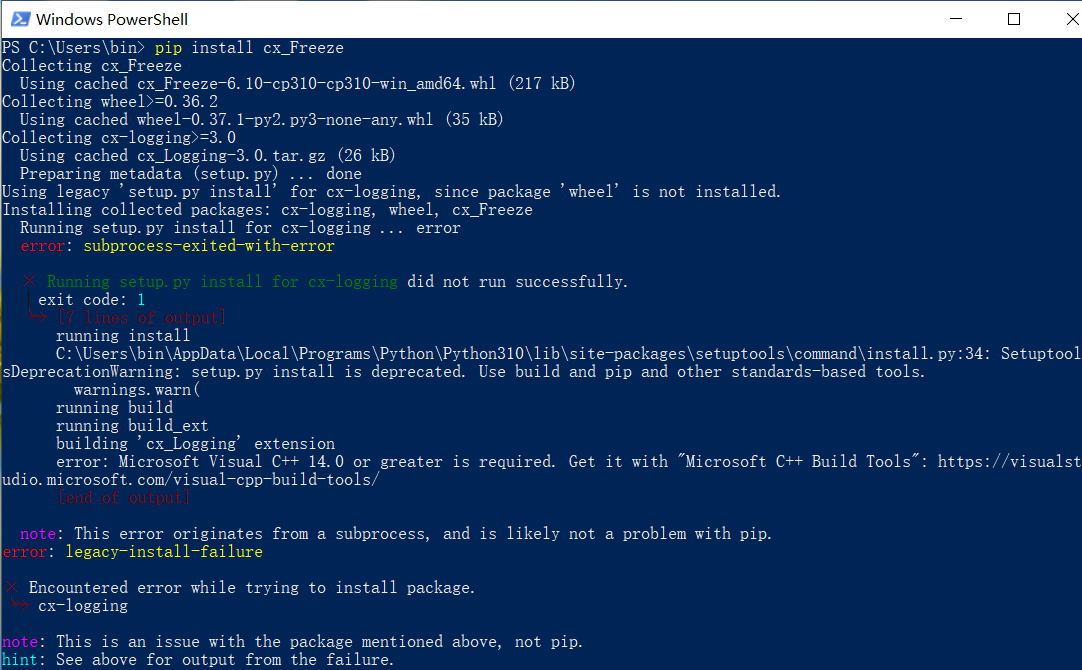Click the 'exit code: 1' line
The image size is (1082, 670).
click(x=90, y=299)
